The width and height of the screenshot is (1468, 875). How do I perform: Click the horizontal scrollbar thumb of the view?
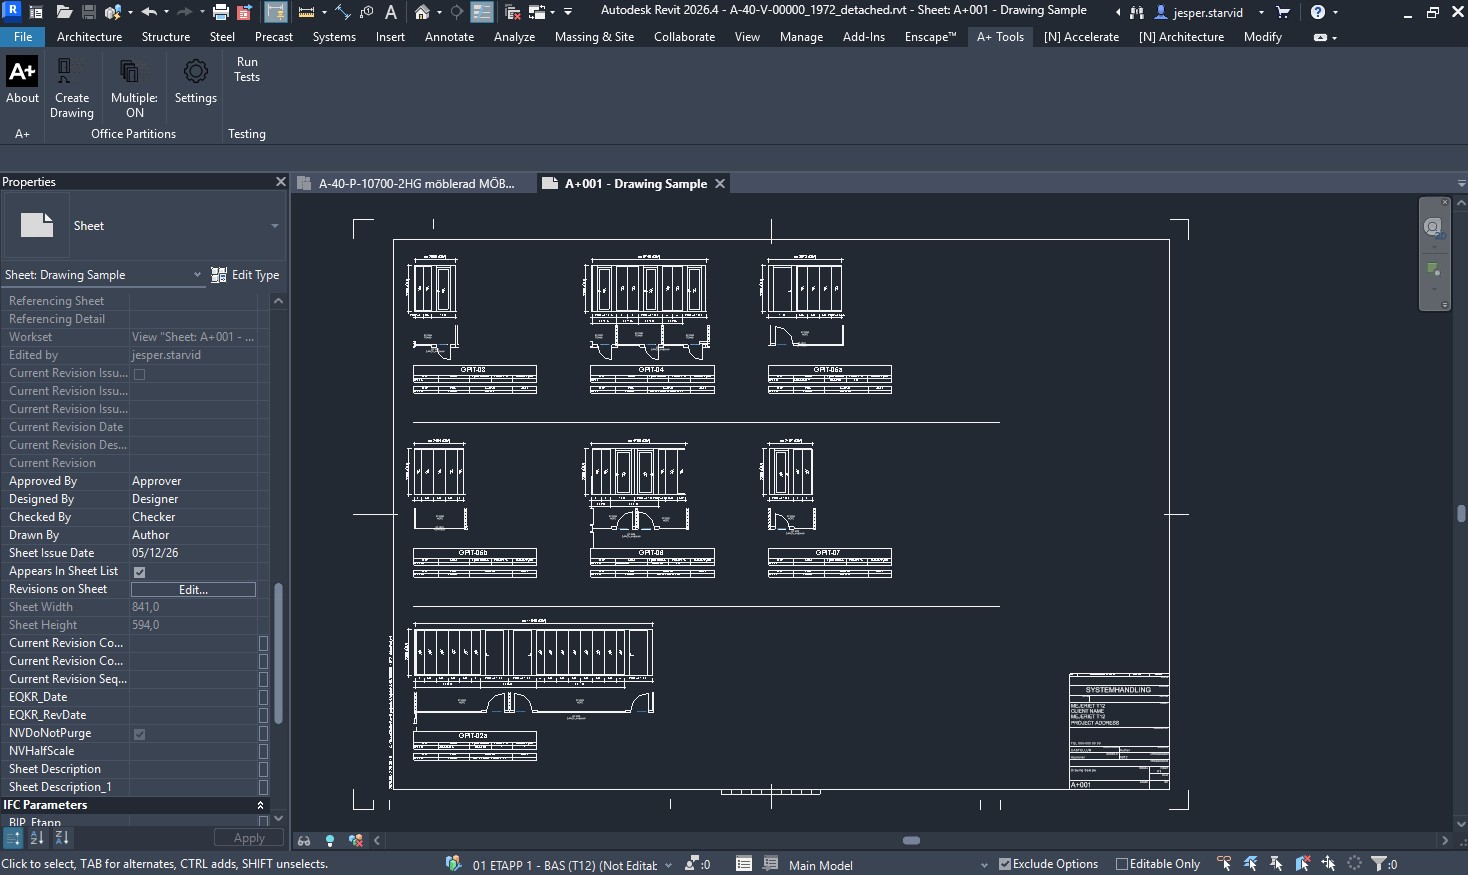(x=911, y=841)
